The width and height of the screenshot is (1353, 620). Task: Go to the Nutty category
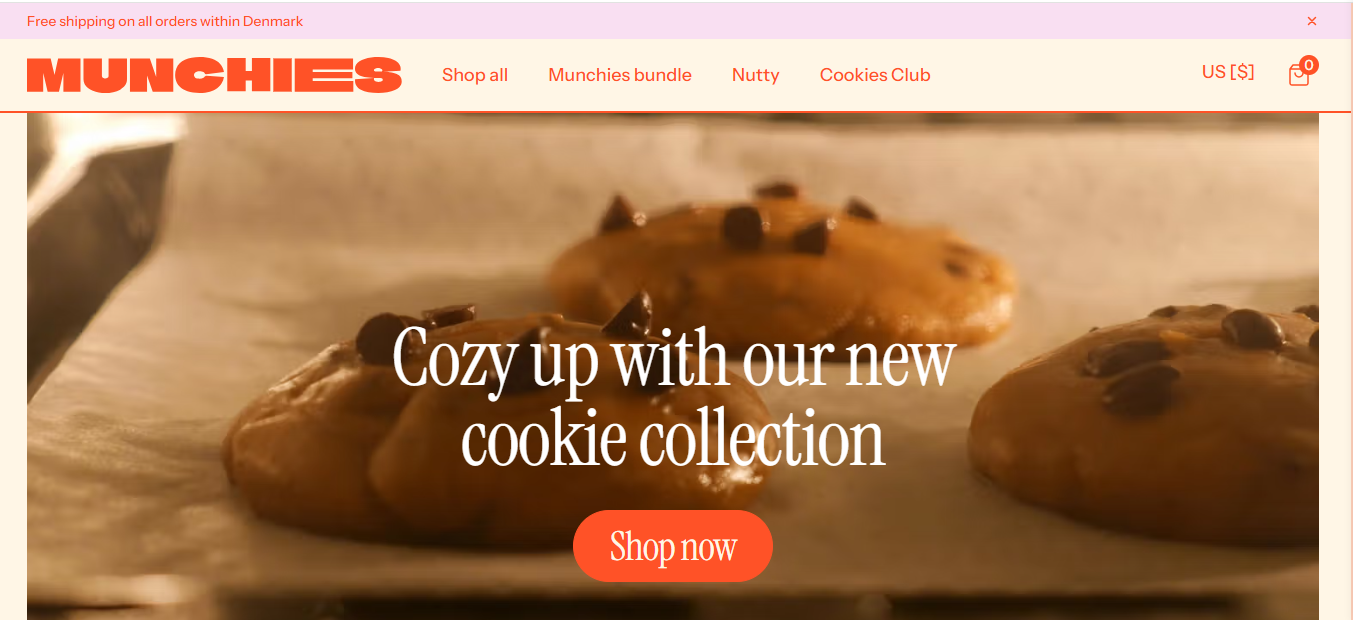point(755,75)
